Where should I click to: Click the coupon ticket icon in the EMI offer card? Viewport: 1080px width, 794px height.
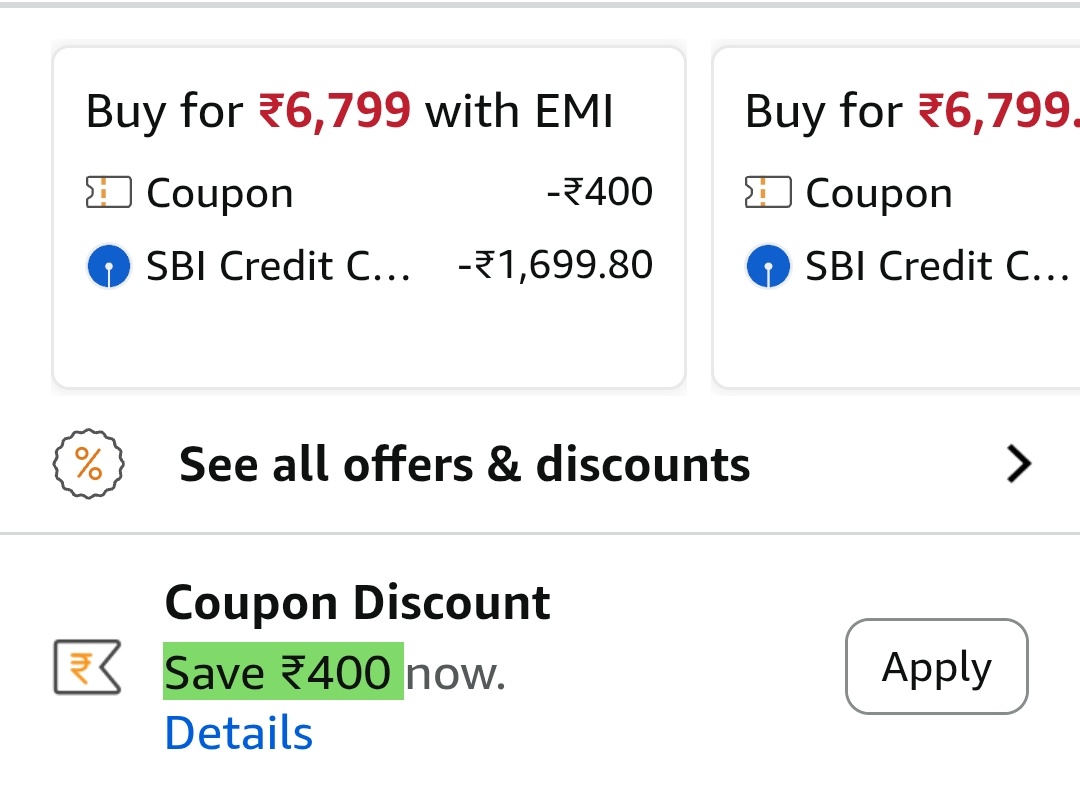pos(108,193)
